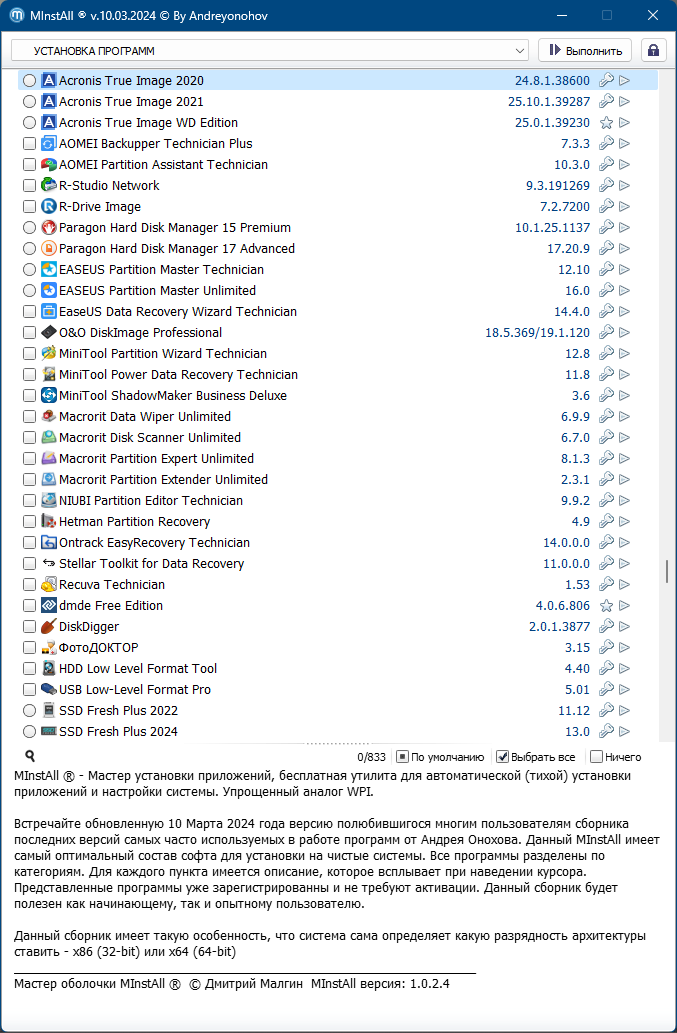Tick the 'Ничего' checkbox

point(597,757)
